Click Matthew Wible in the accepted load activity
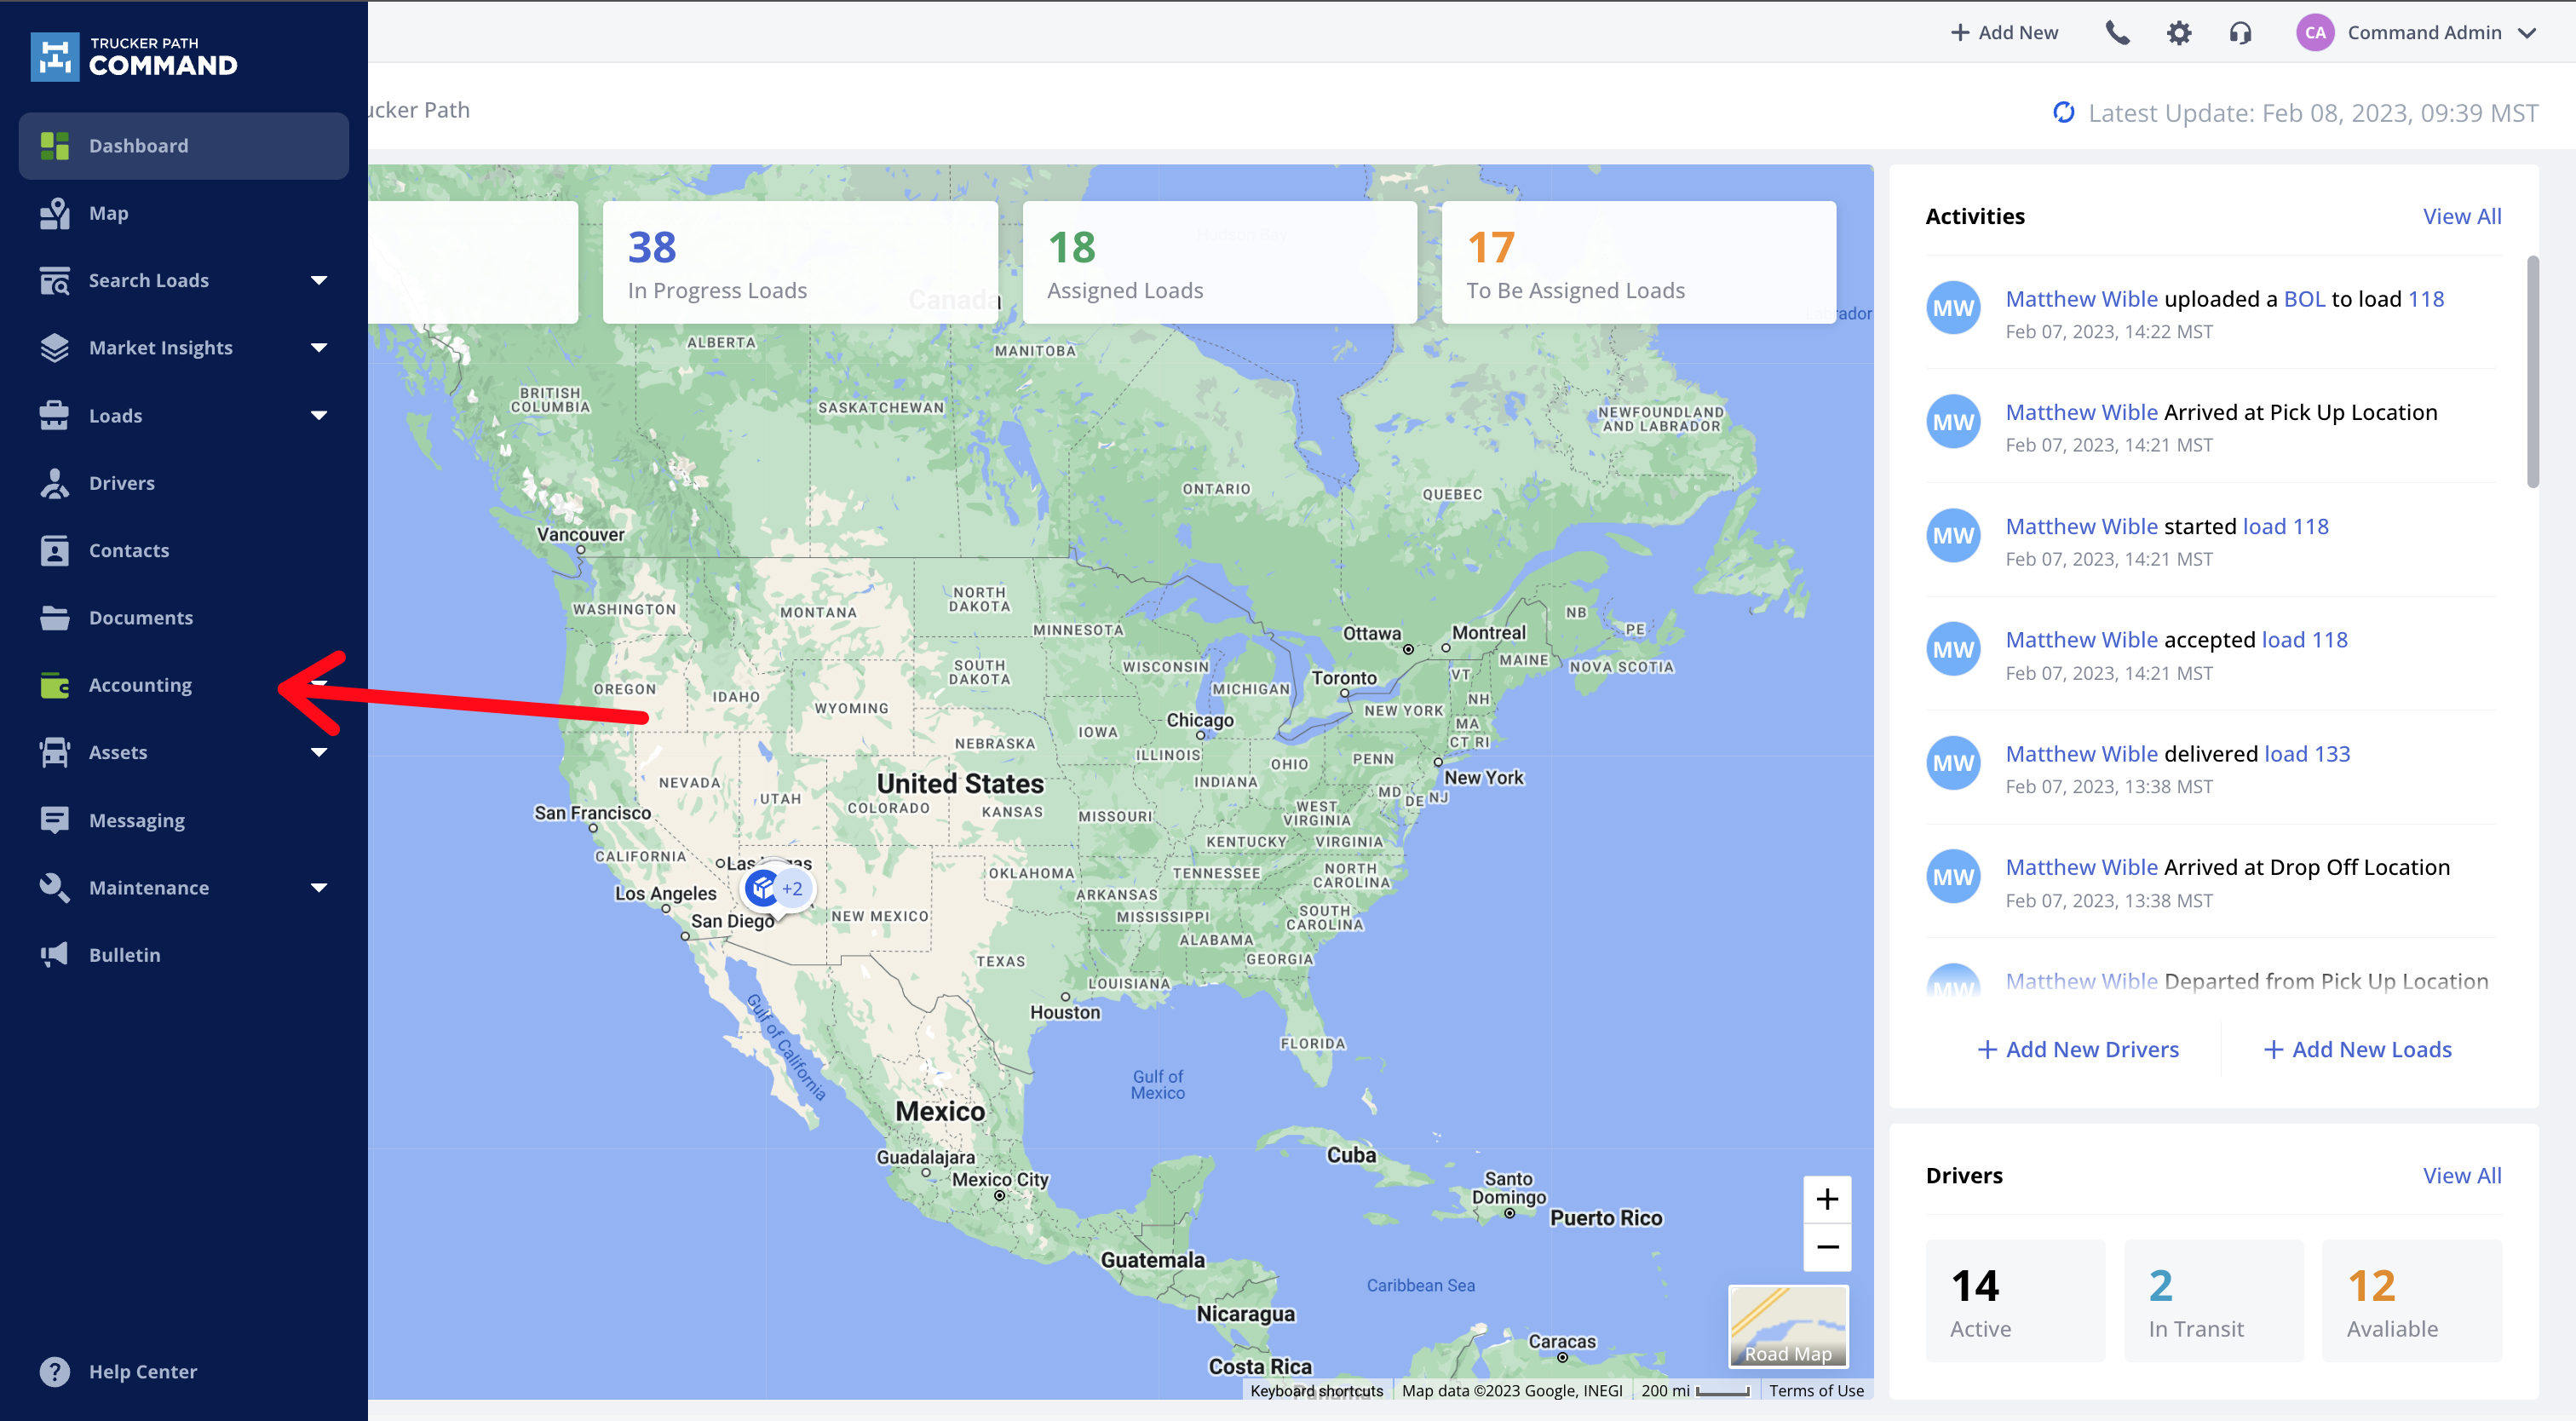Viewport: 2576px width, 1421px height. (x=2082, y=640)
